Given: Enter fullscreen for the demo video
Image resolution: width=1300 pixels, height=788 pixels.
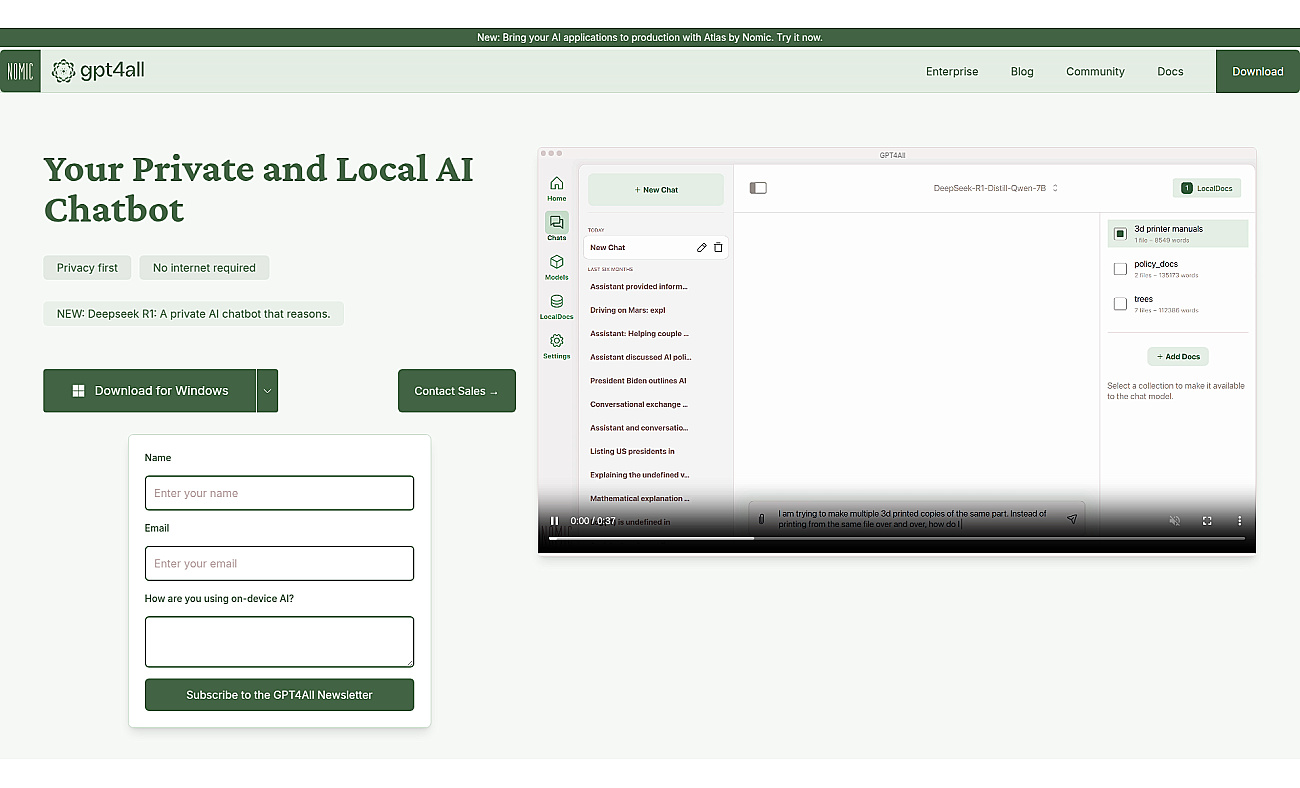Looking at the screenshot, I should click(1207, 521).
